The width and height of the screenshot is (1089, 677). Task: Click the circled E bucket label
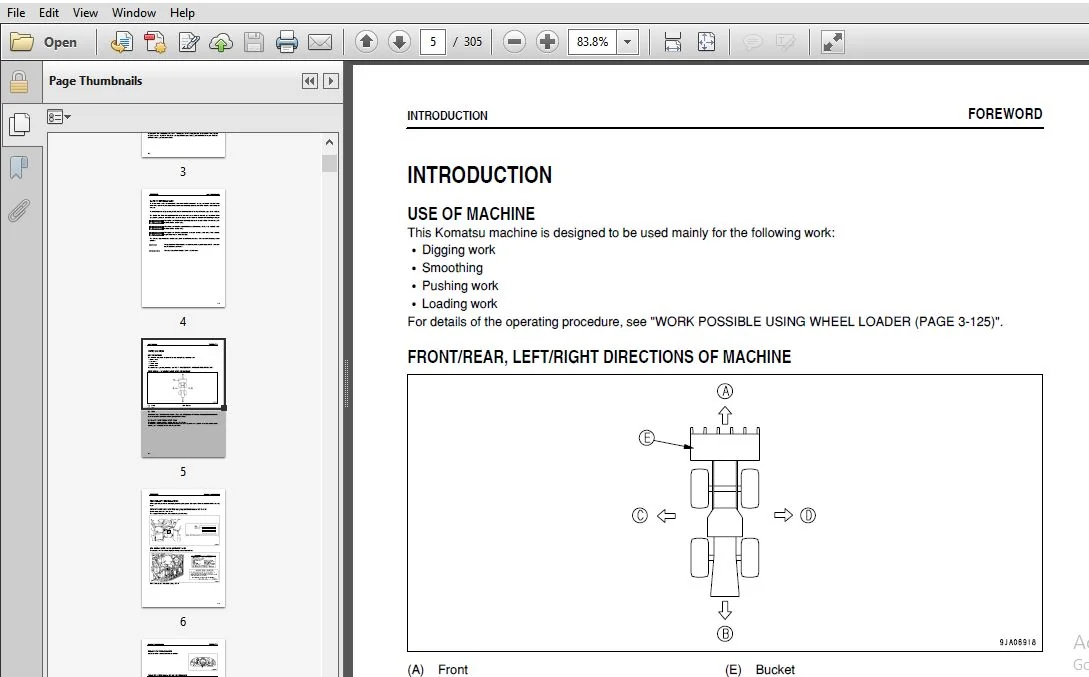(x=647, y=438)
